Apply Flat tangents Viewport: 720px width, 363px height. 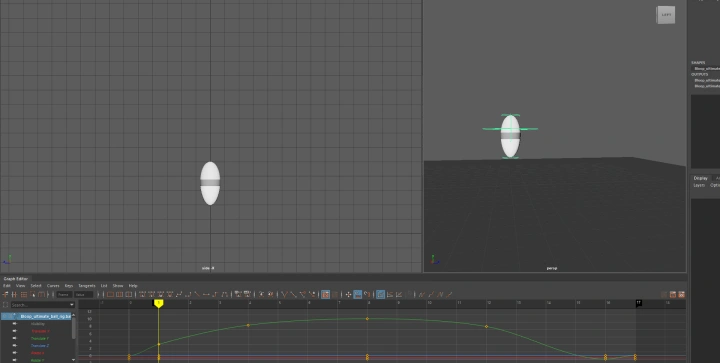(206, 295)
